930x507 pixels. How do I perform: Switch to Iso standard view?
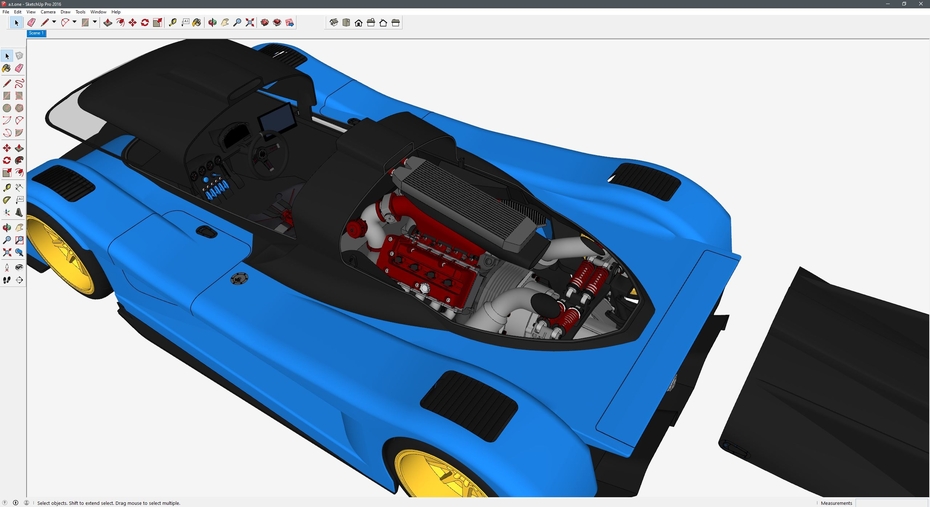[334, 22]
